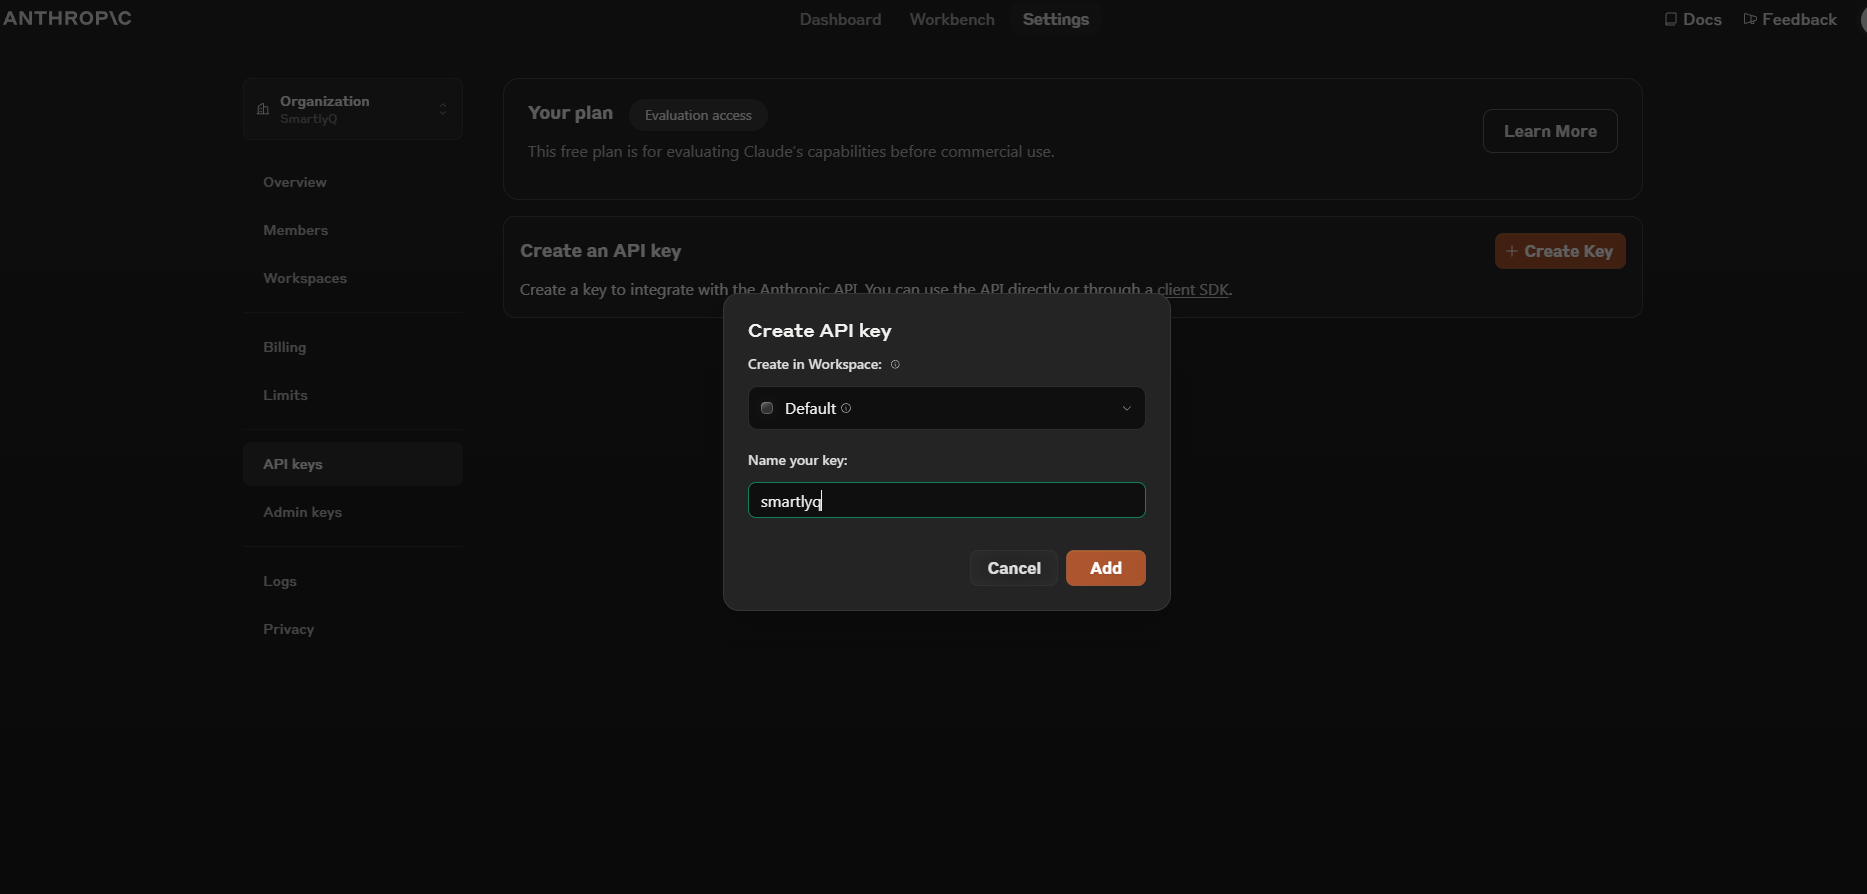1867x894 pixels.
Task: Open the Feedback link
Action: pyautogui.click(x=1790, y=19)
